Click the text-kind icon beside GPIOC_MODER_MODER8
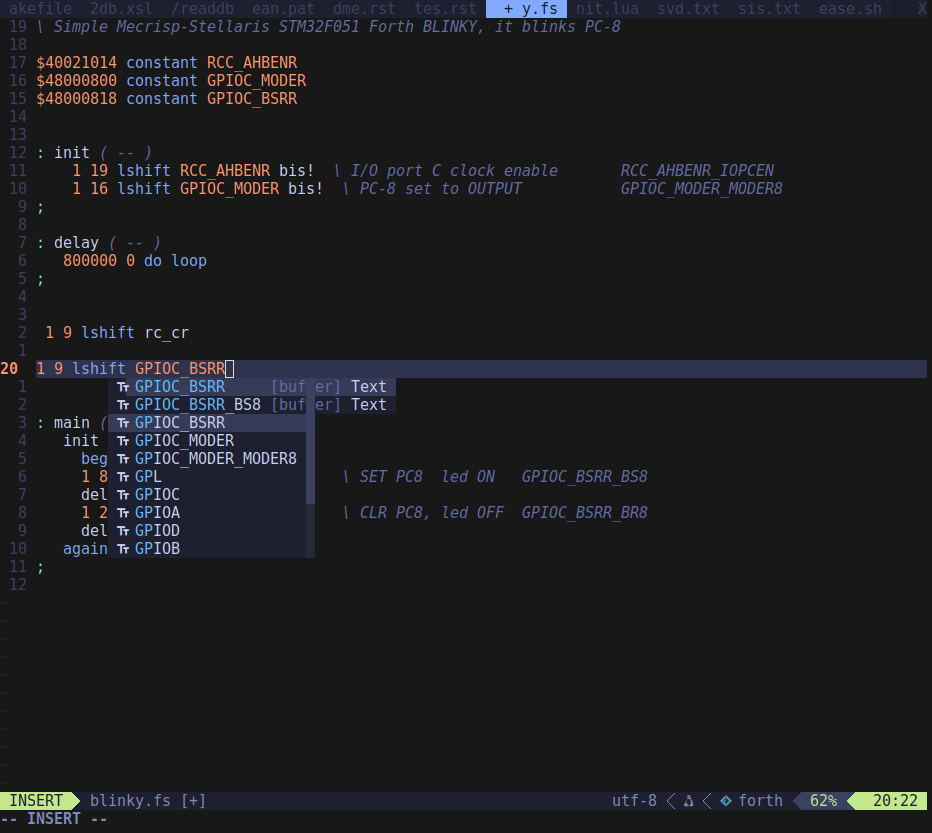The height and width of the screenshot is (833, 932). point(123,459)
